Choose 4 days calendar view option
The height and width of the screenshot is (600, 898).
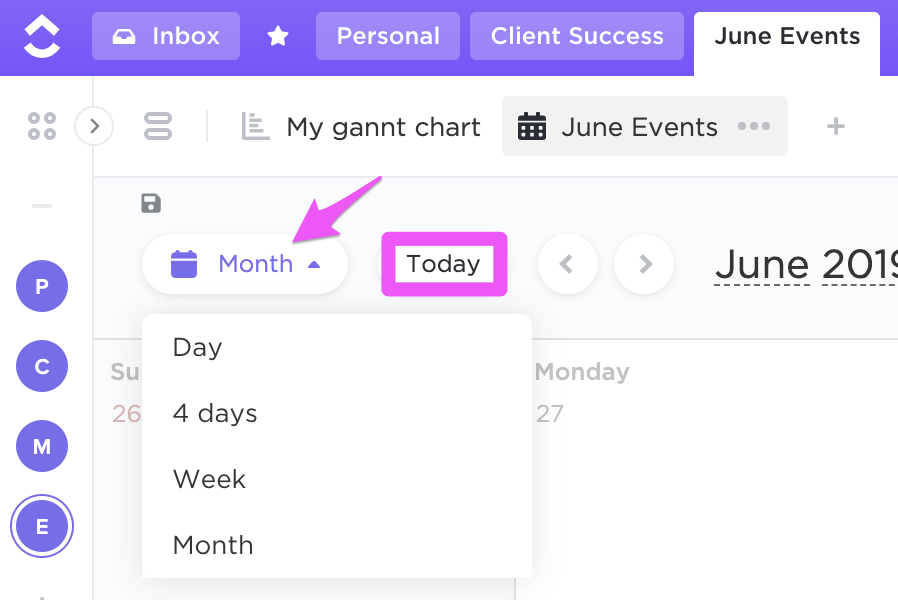pyautogui.click(x=215, y=414)
